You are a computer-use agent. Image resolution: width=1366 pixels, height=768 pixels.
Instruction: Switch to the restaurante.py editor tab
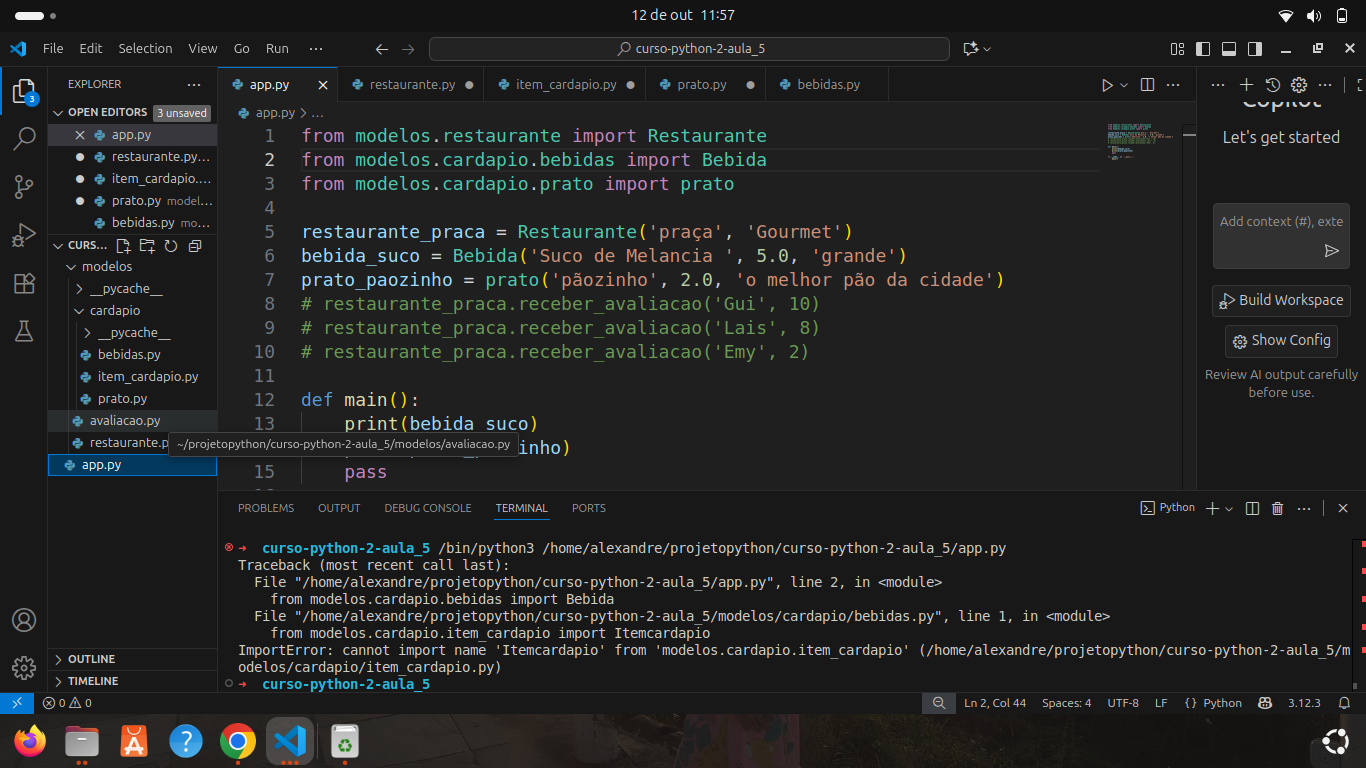(x=411, y=85)
